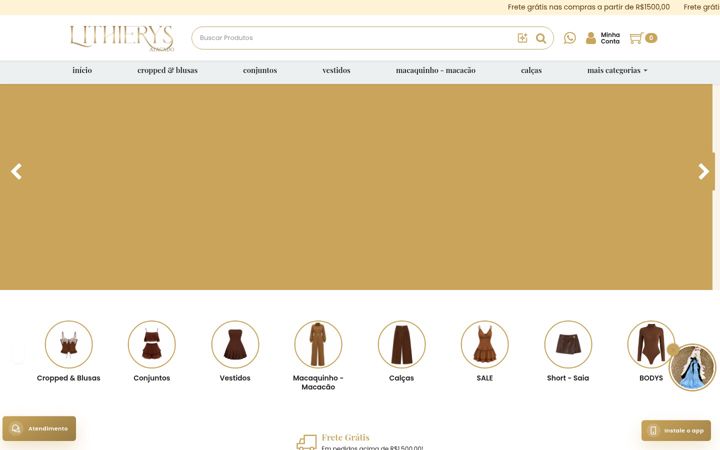Click the main gold banner slide
This screenshot has width=720, height=450.
coord(356,187)
